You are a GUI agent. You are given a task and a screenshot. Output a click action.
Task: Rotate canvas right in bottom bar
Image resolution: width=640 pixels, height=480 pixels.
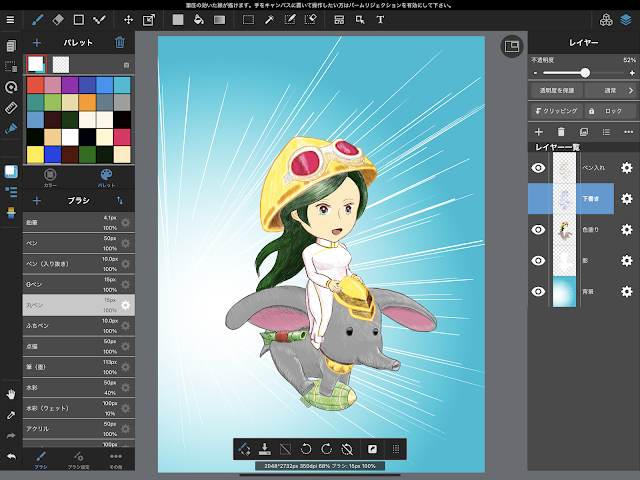coord(327,449)
